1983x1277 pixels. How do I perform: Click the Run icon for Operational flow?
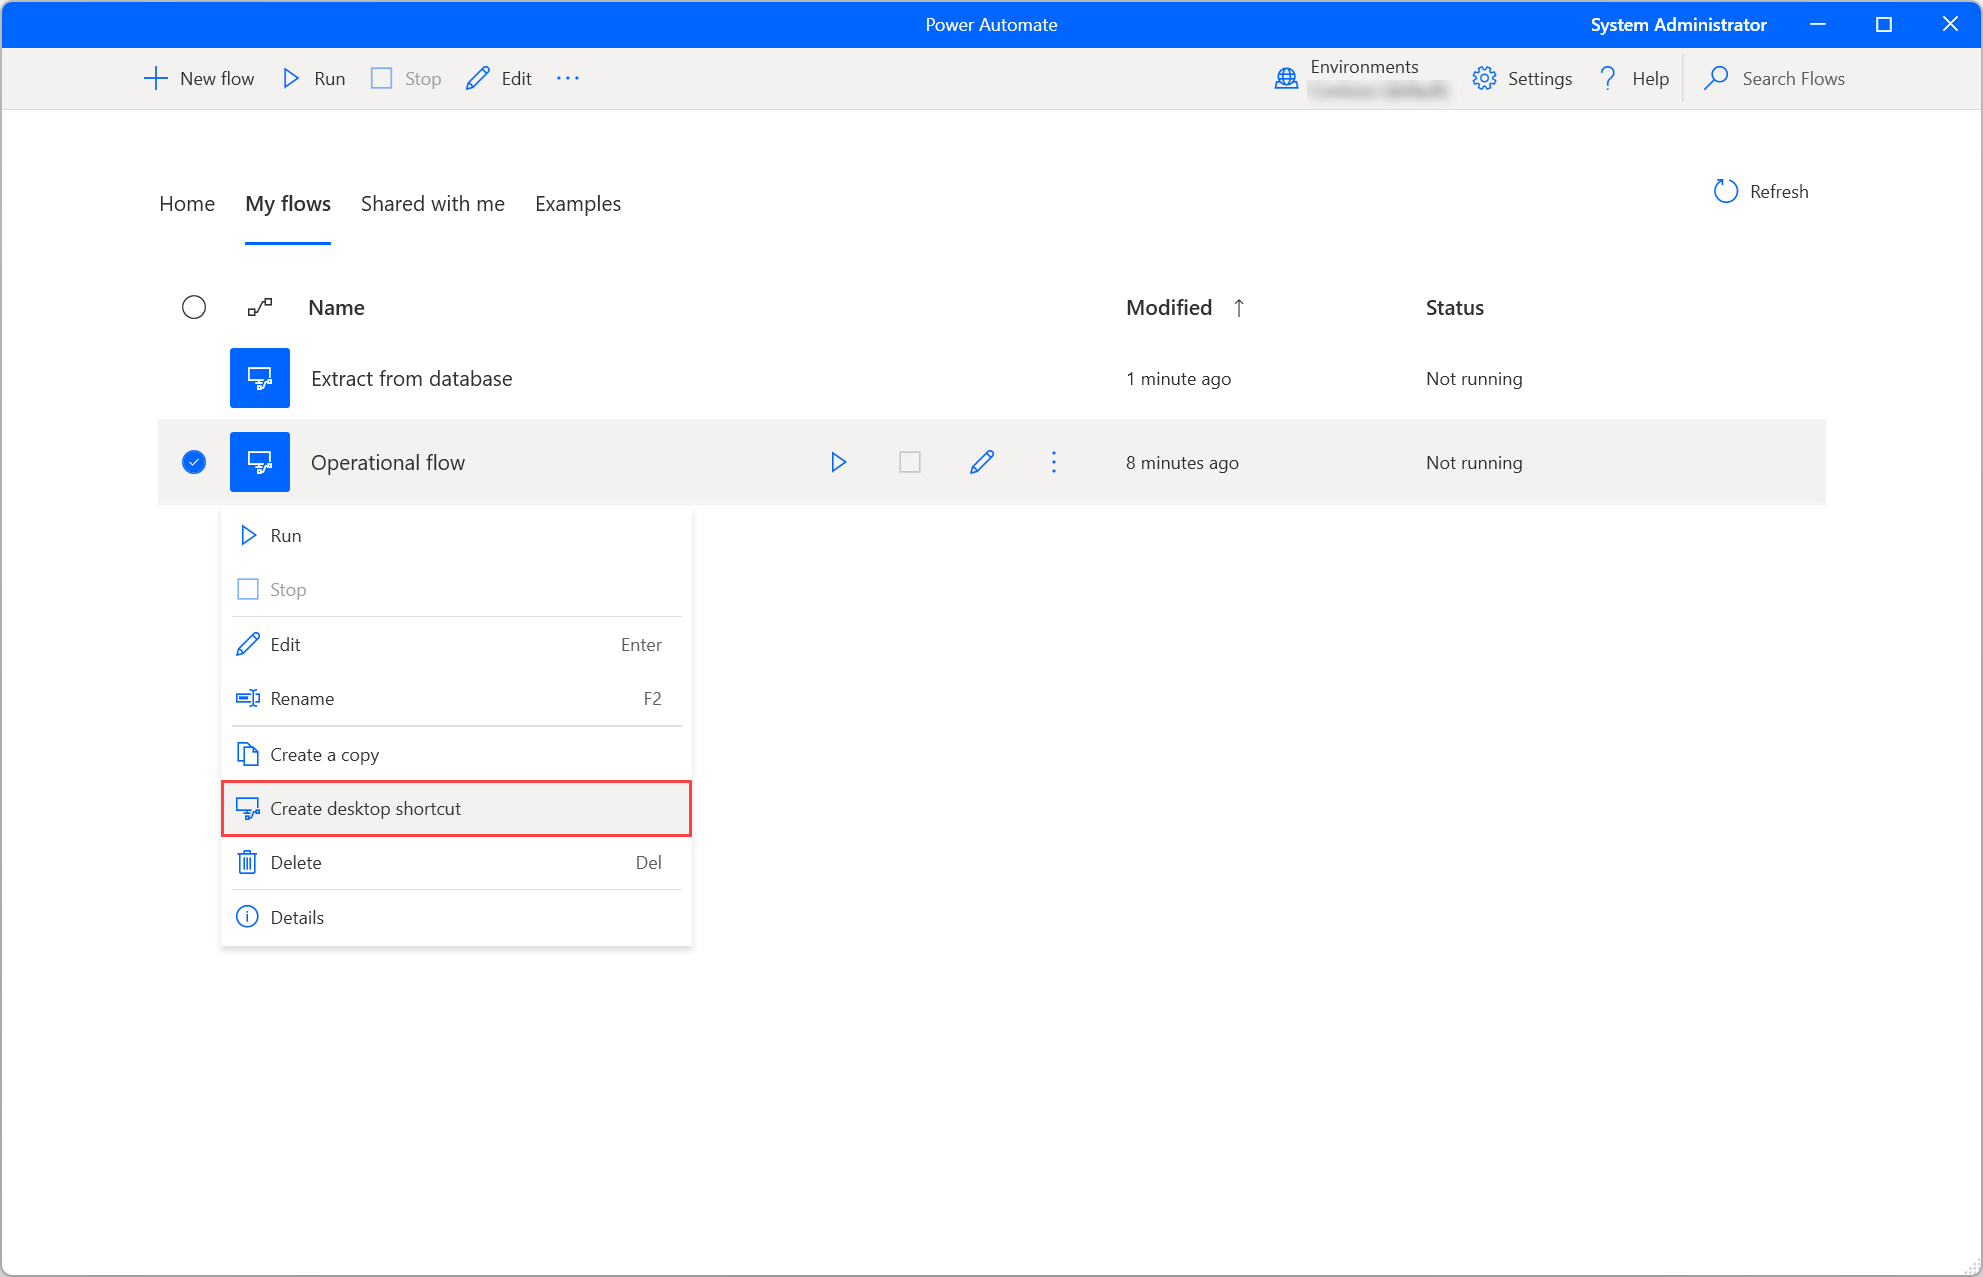click(x=840, y=462)
